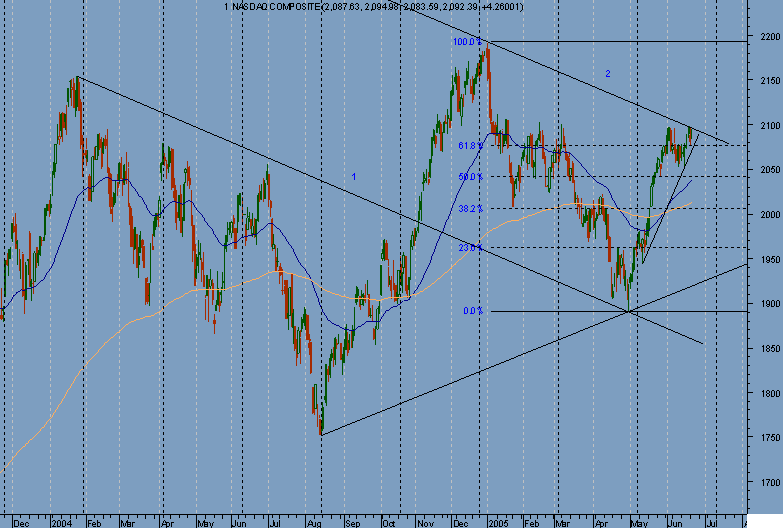The width and height of the screenshot is (783, 528).
Task: Click the 2100 price axis value
Action: point(772,125)
